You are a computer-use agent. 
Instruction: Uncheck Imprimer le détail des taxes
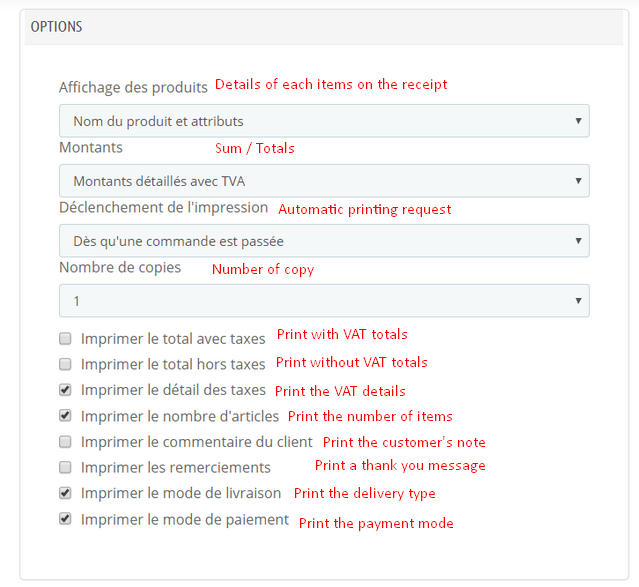[65, 390]
